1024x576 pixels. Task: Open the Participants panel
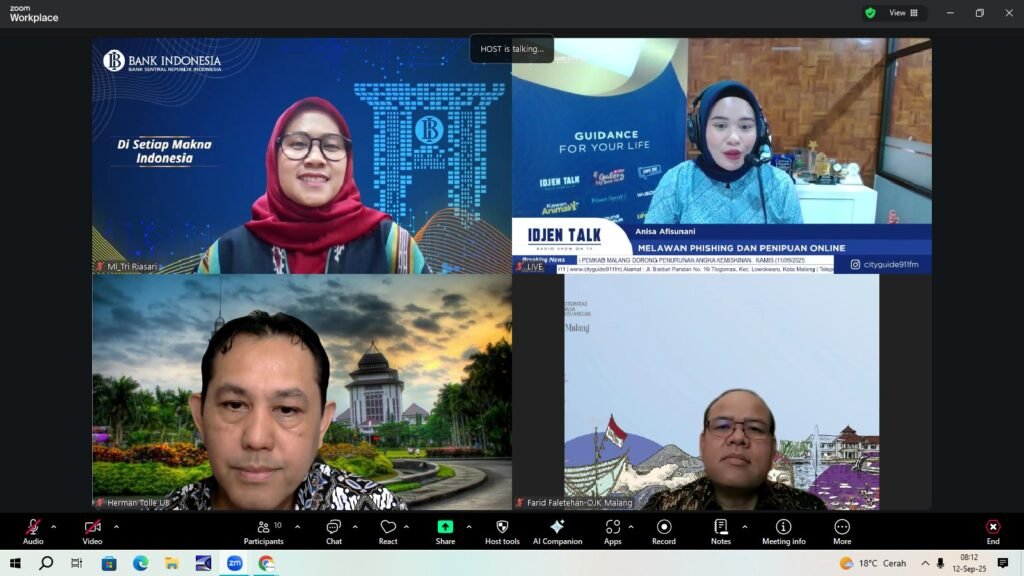(264, 532)
